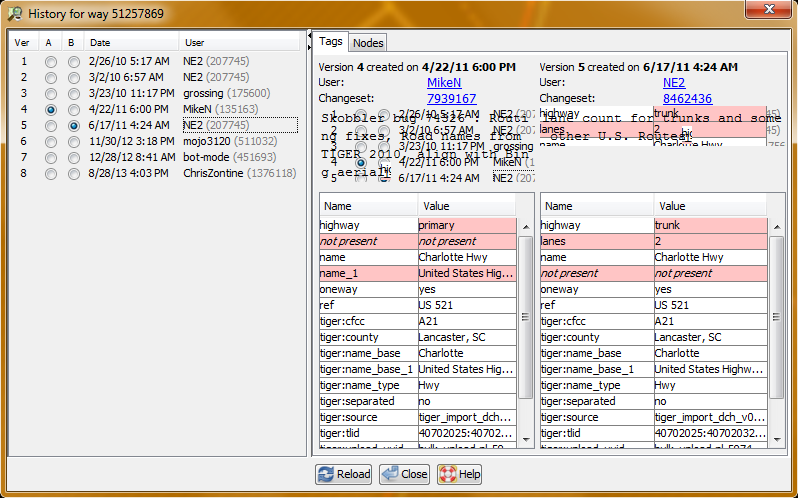Open changeset 7939167 link
The height and width of the screenshot is (498, 798).
click(x=451, y=98)
